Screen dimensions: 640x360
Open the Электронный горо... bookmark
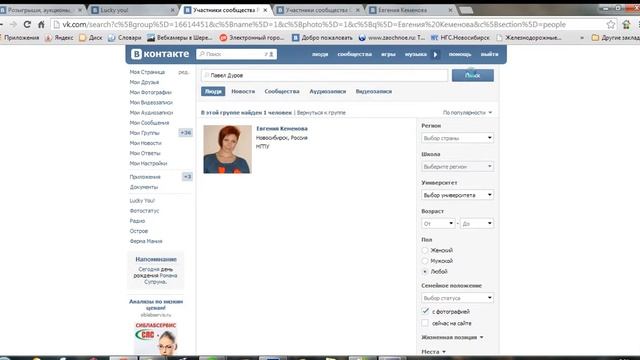pos(252,38)
